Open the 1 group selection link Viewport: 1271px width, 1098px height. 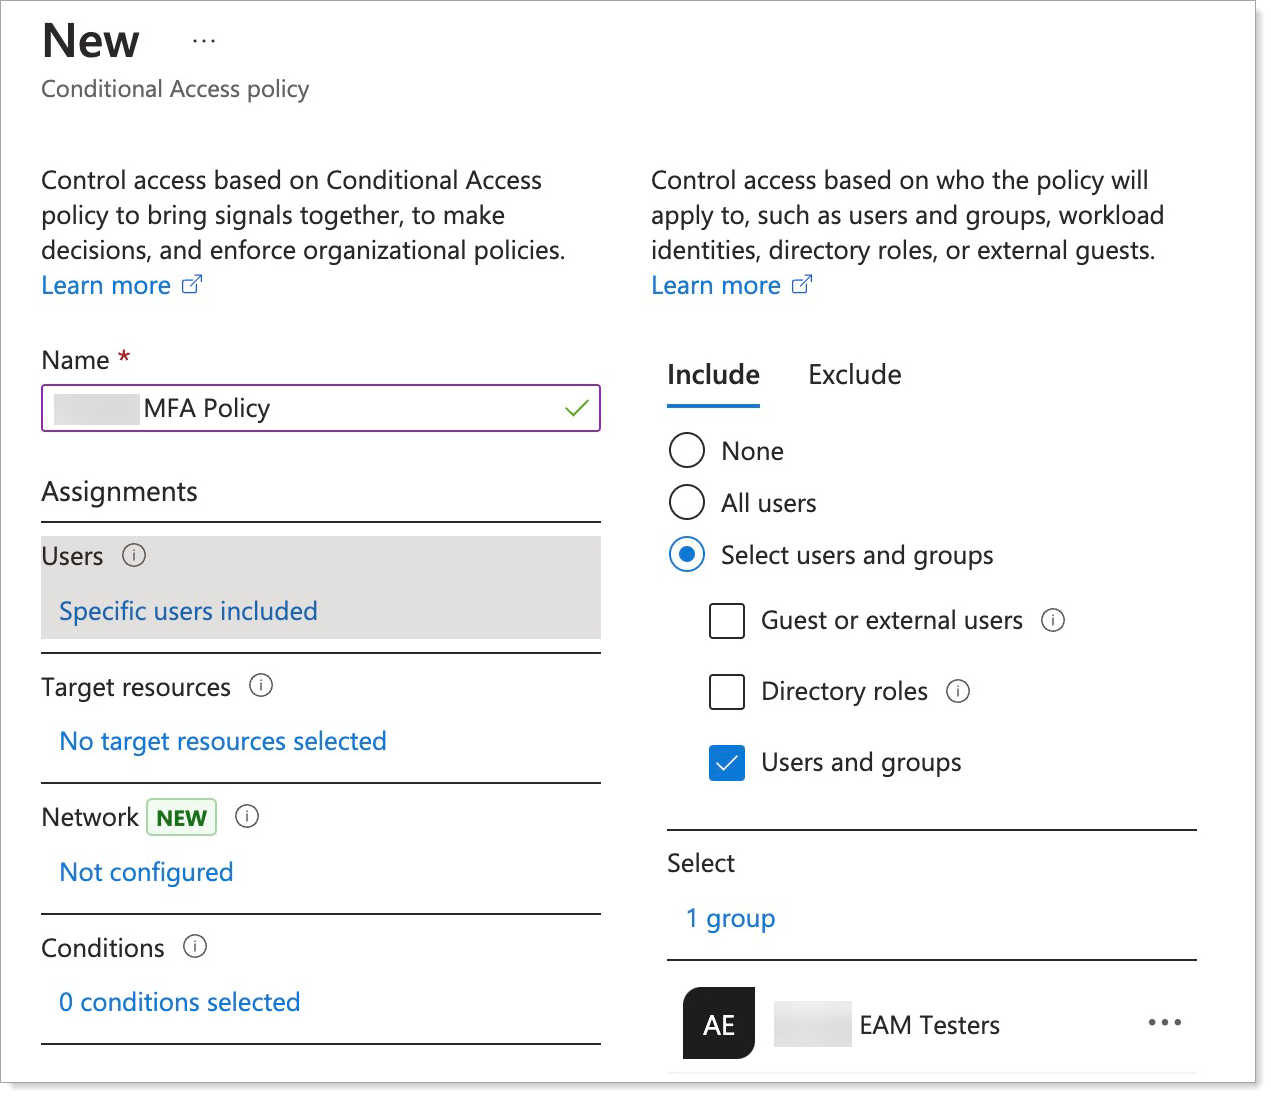(730, 918)
